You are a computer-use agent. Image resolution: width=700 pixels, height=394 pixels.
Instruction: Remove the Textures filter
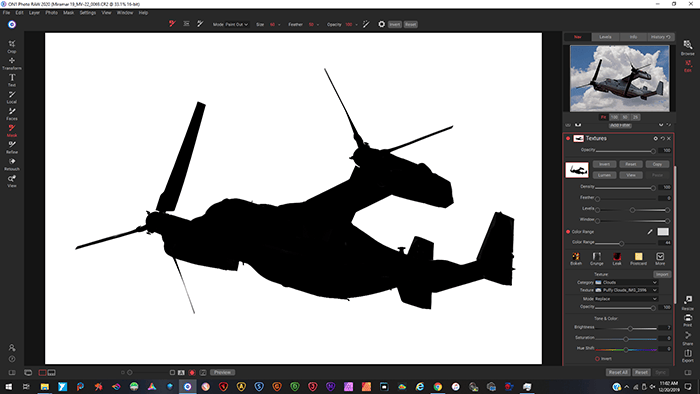point(669,138)
